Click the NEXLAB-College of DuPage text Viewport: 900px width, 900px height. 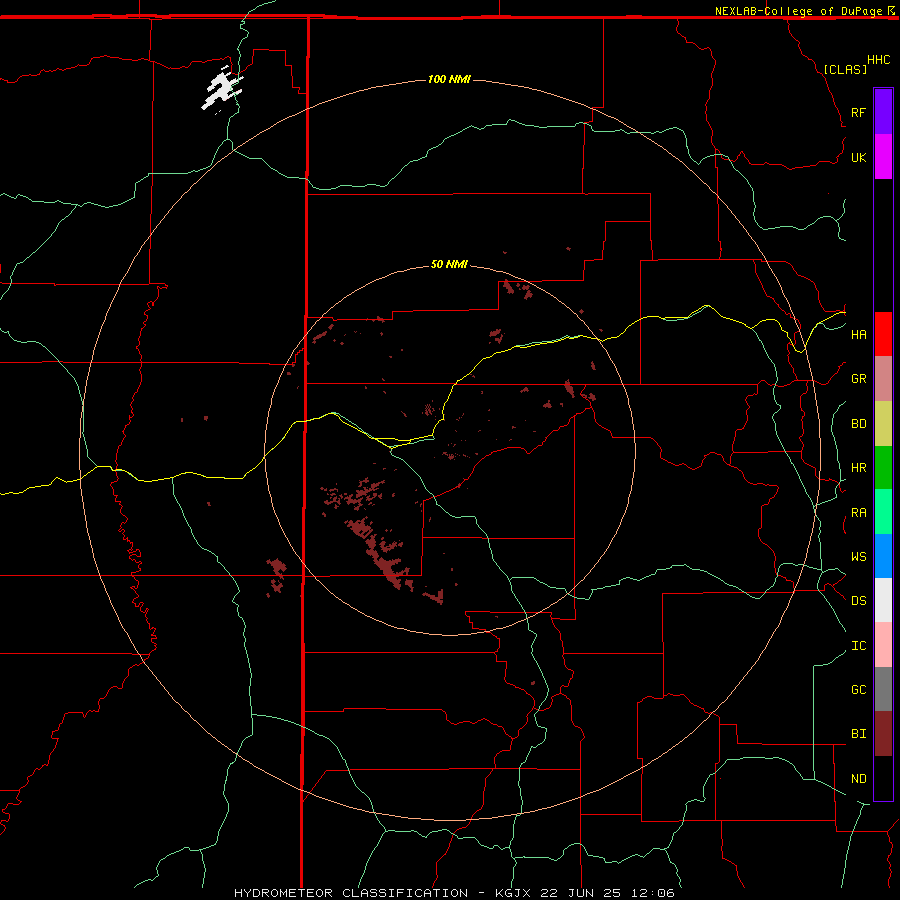coord(798,11)
